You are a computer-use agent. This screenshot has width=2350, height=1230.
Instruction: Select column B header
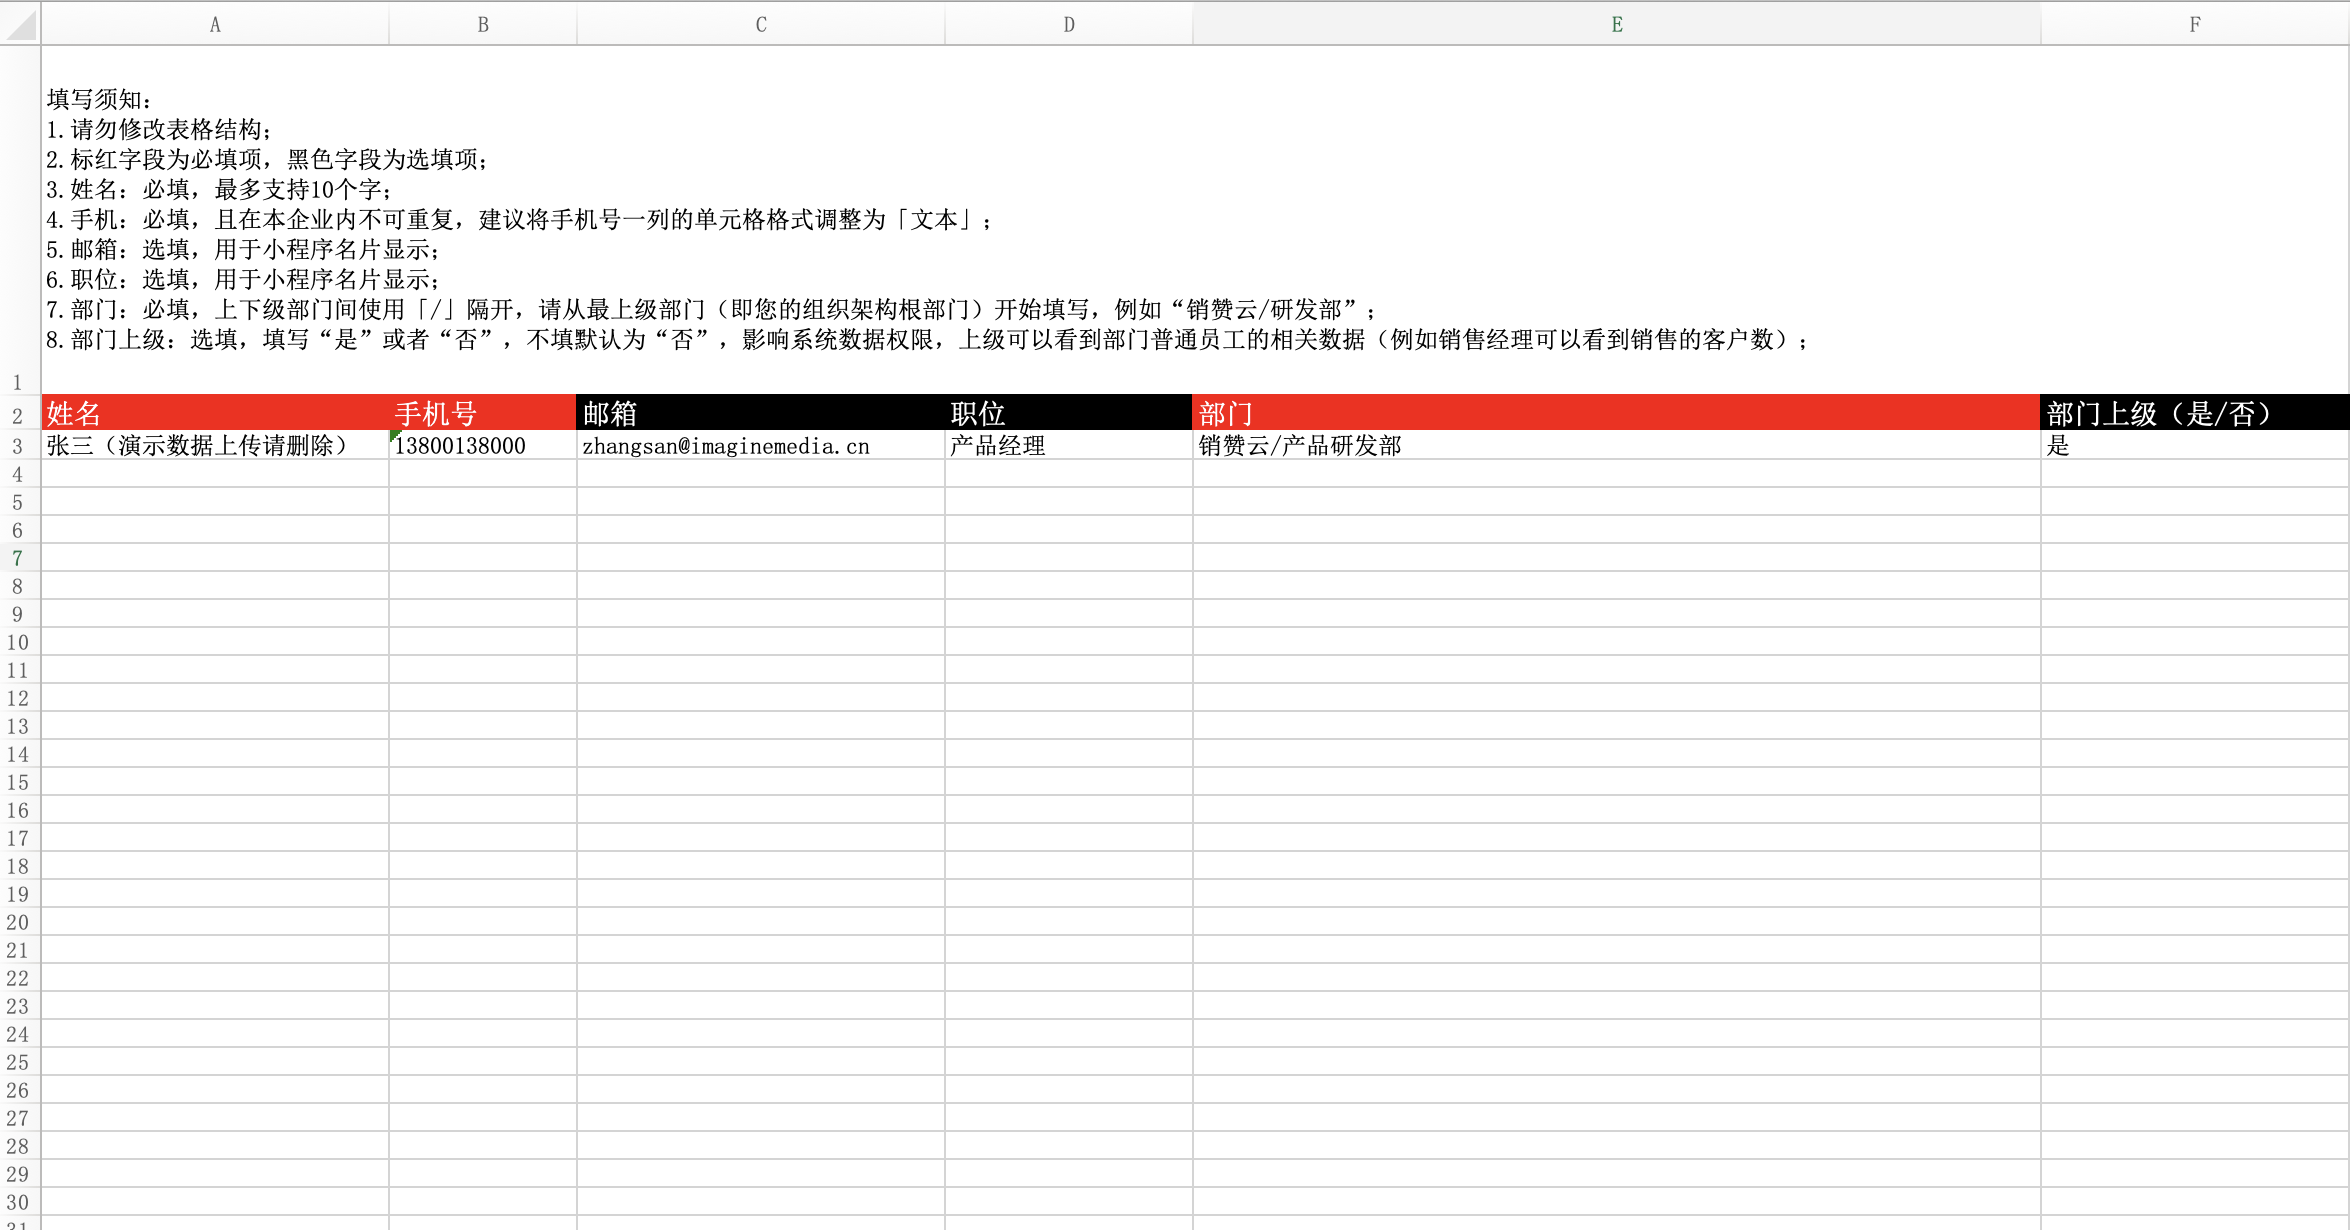pyautogui.click(x=483, y=24)
